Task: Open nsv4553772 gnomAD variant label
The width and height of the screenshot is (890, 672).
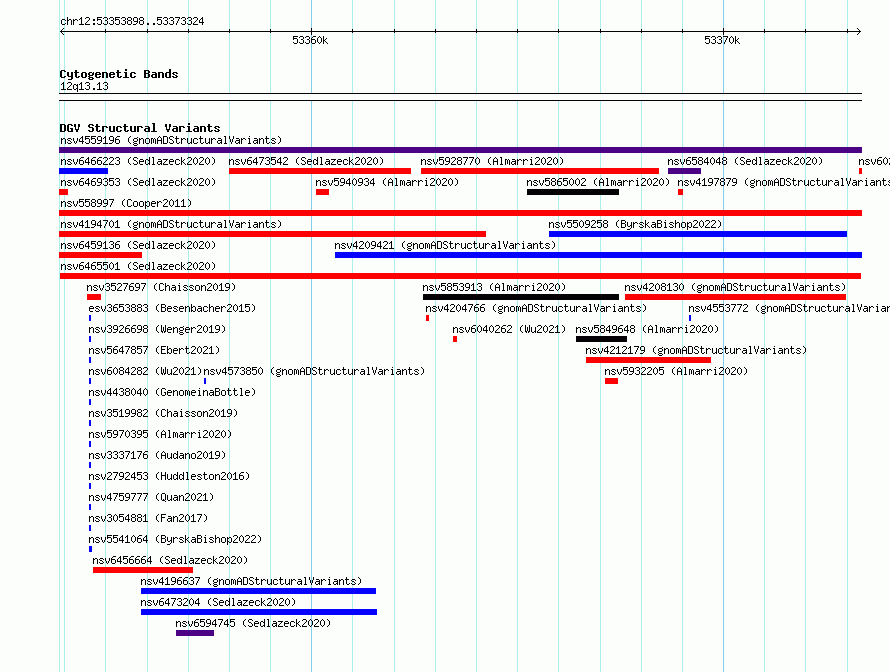Action: pos(789,308)
